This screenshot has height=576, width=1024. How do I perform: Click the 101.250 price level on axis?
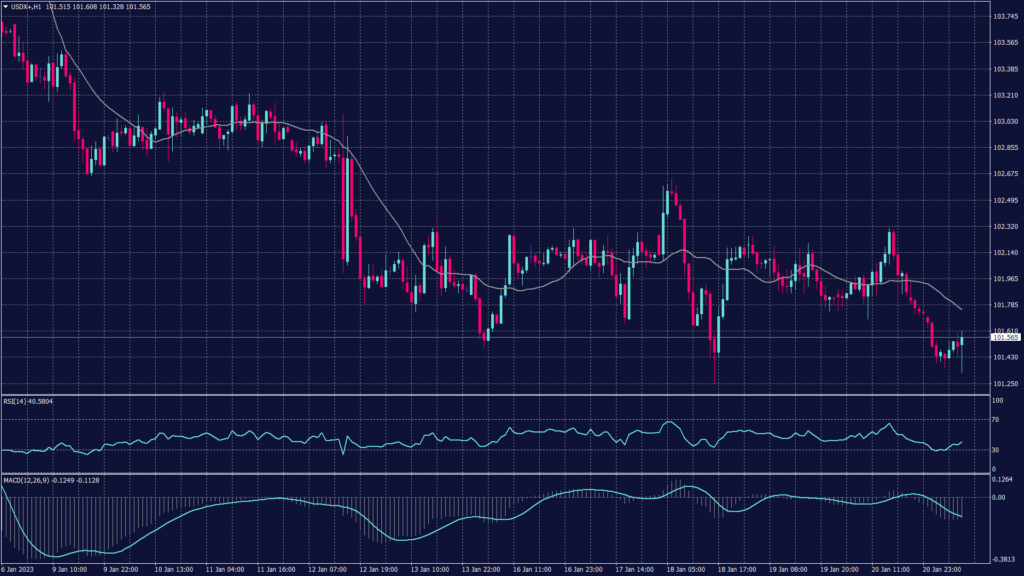pos(1004,383)
